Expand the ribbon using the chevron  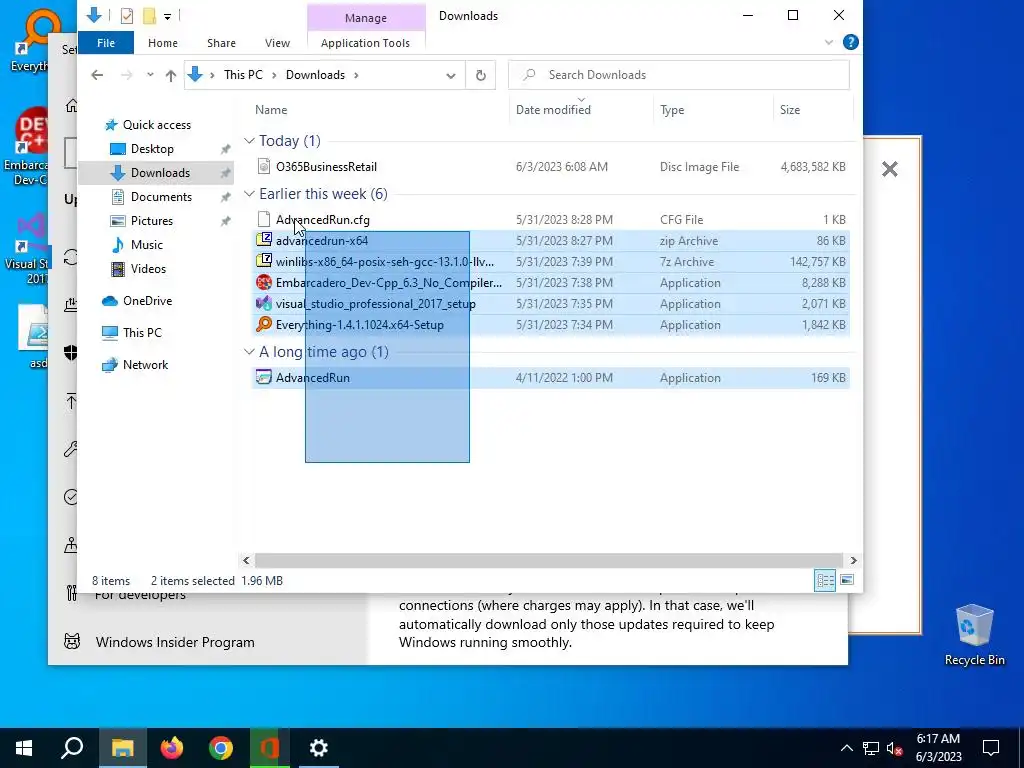829,42
